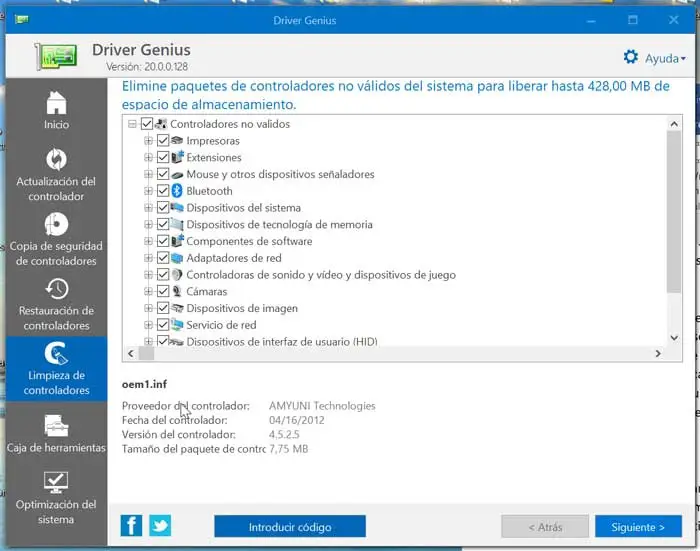Viewport: 700px width, 551px height.
Task: Click the AMYUNI Technologies provider value
Action: 322,406
